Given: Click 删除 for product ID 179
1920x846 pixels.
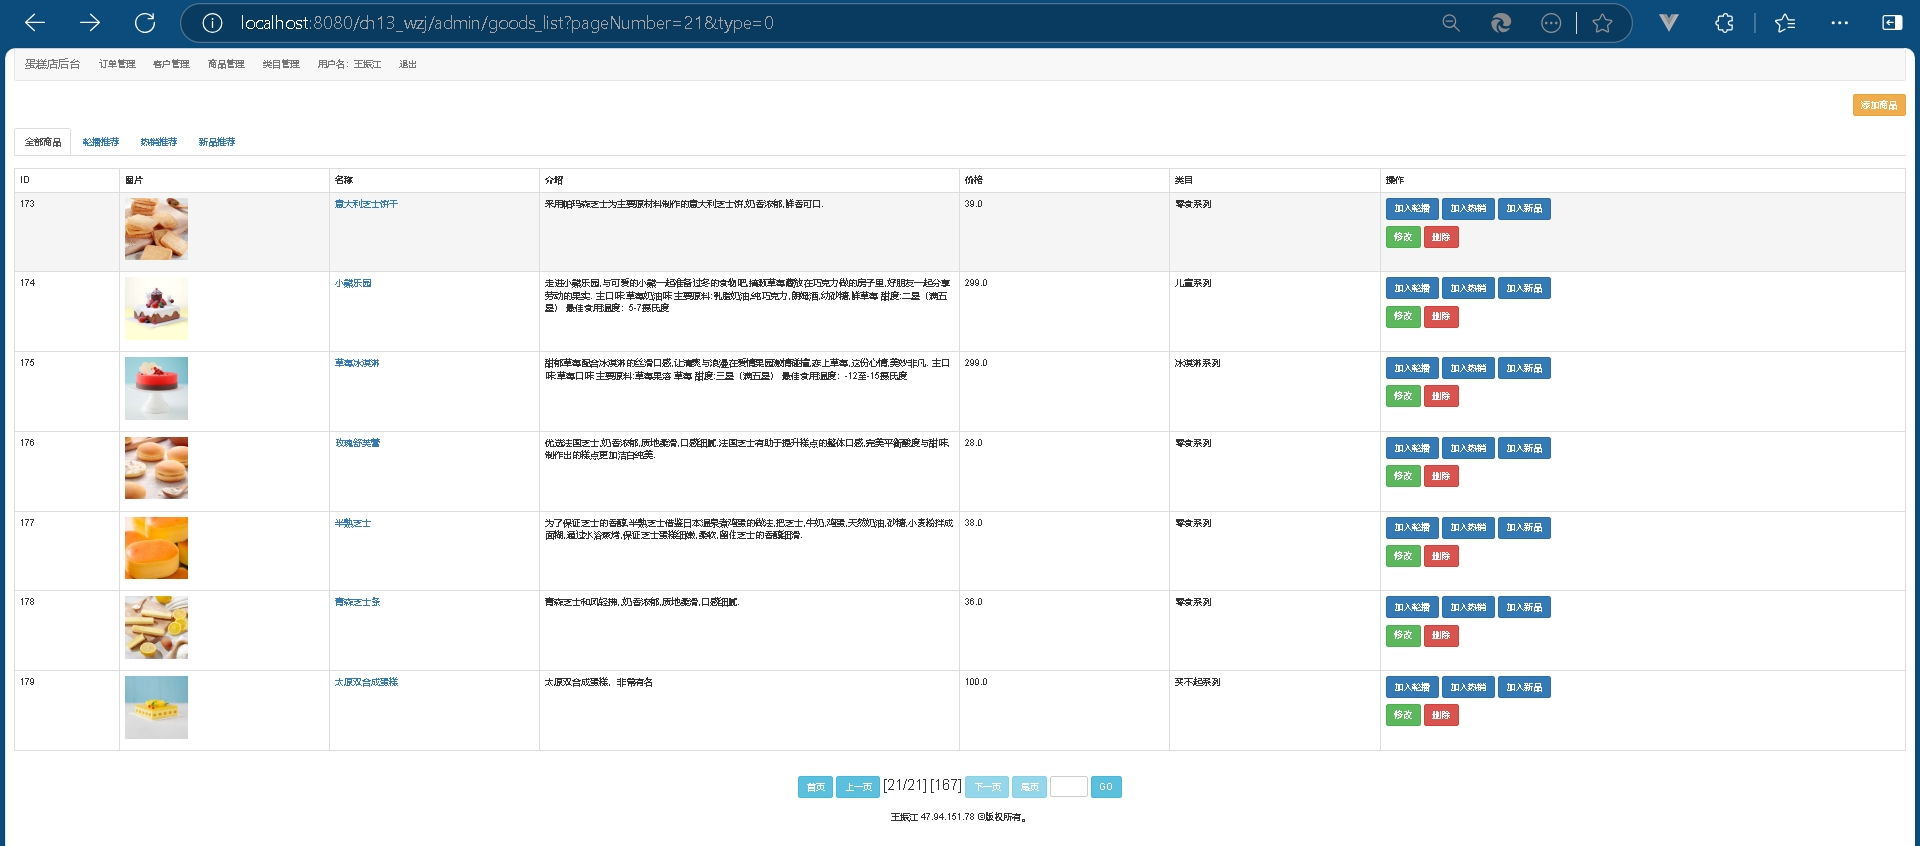Looking at the screenshot, I should coord(1440,715).
